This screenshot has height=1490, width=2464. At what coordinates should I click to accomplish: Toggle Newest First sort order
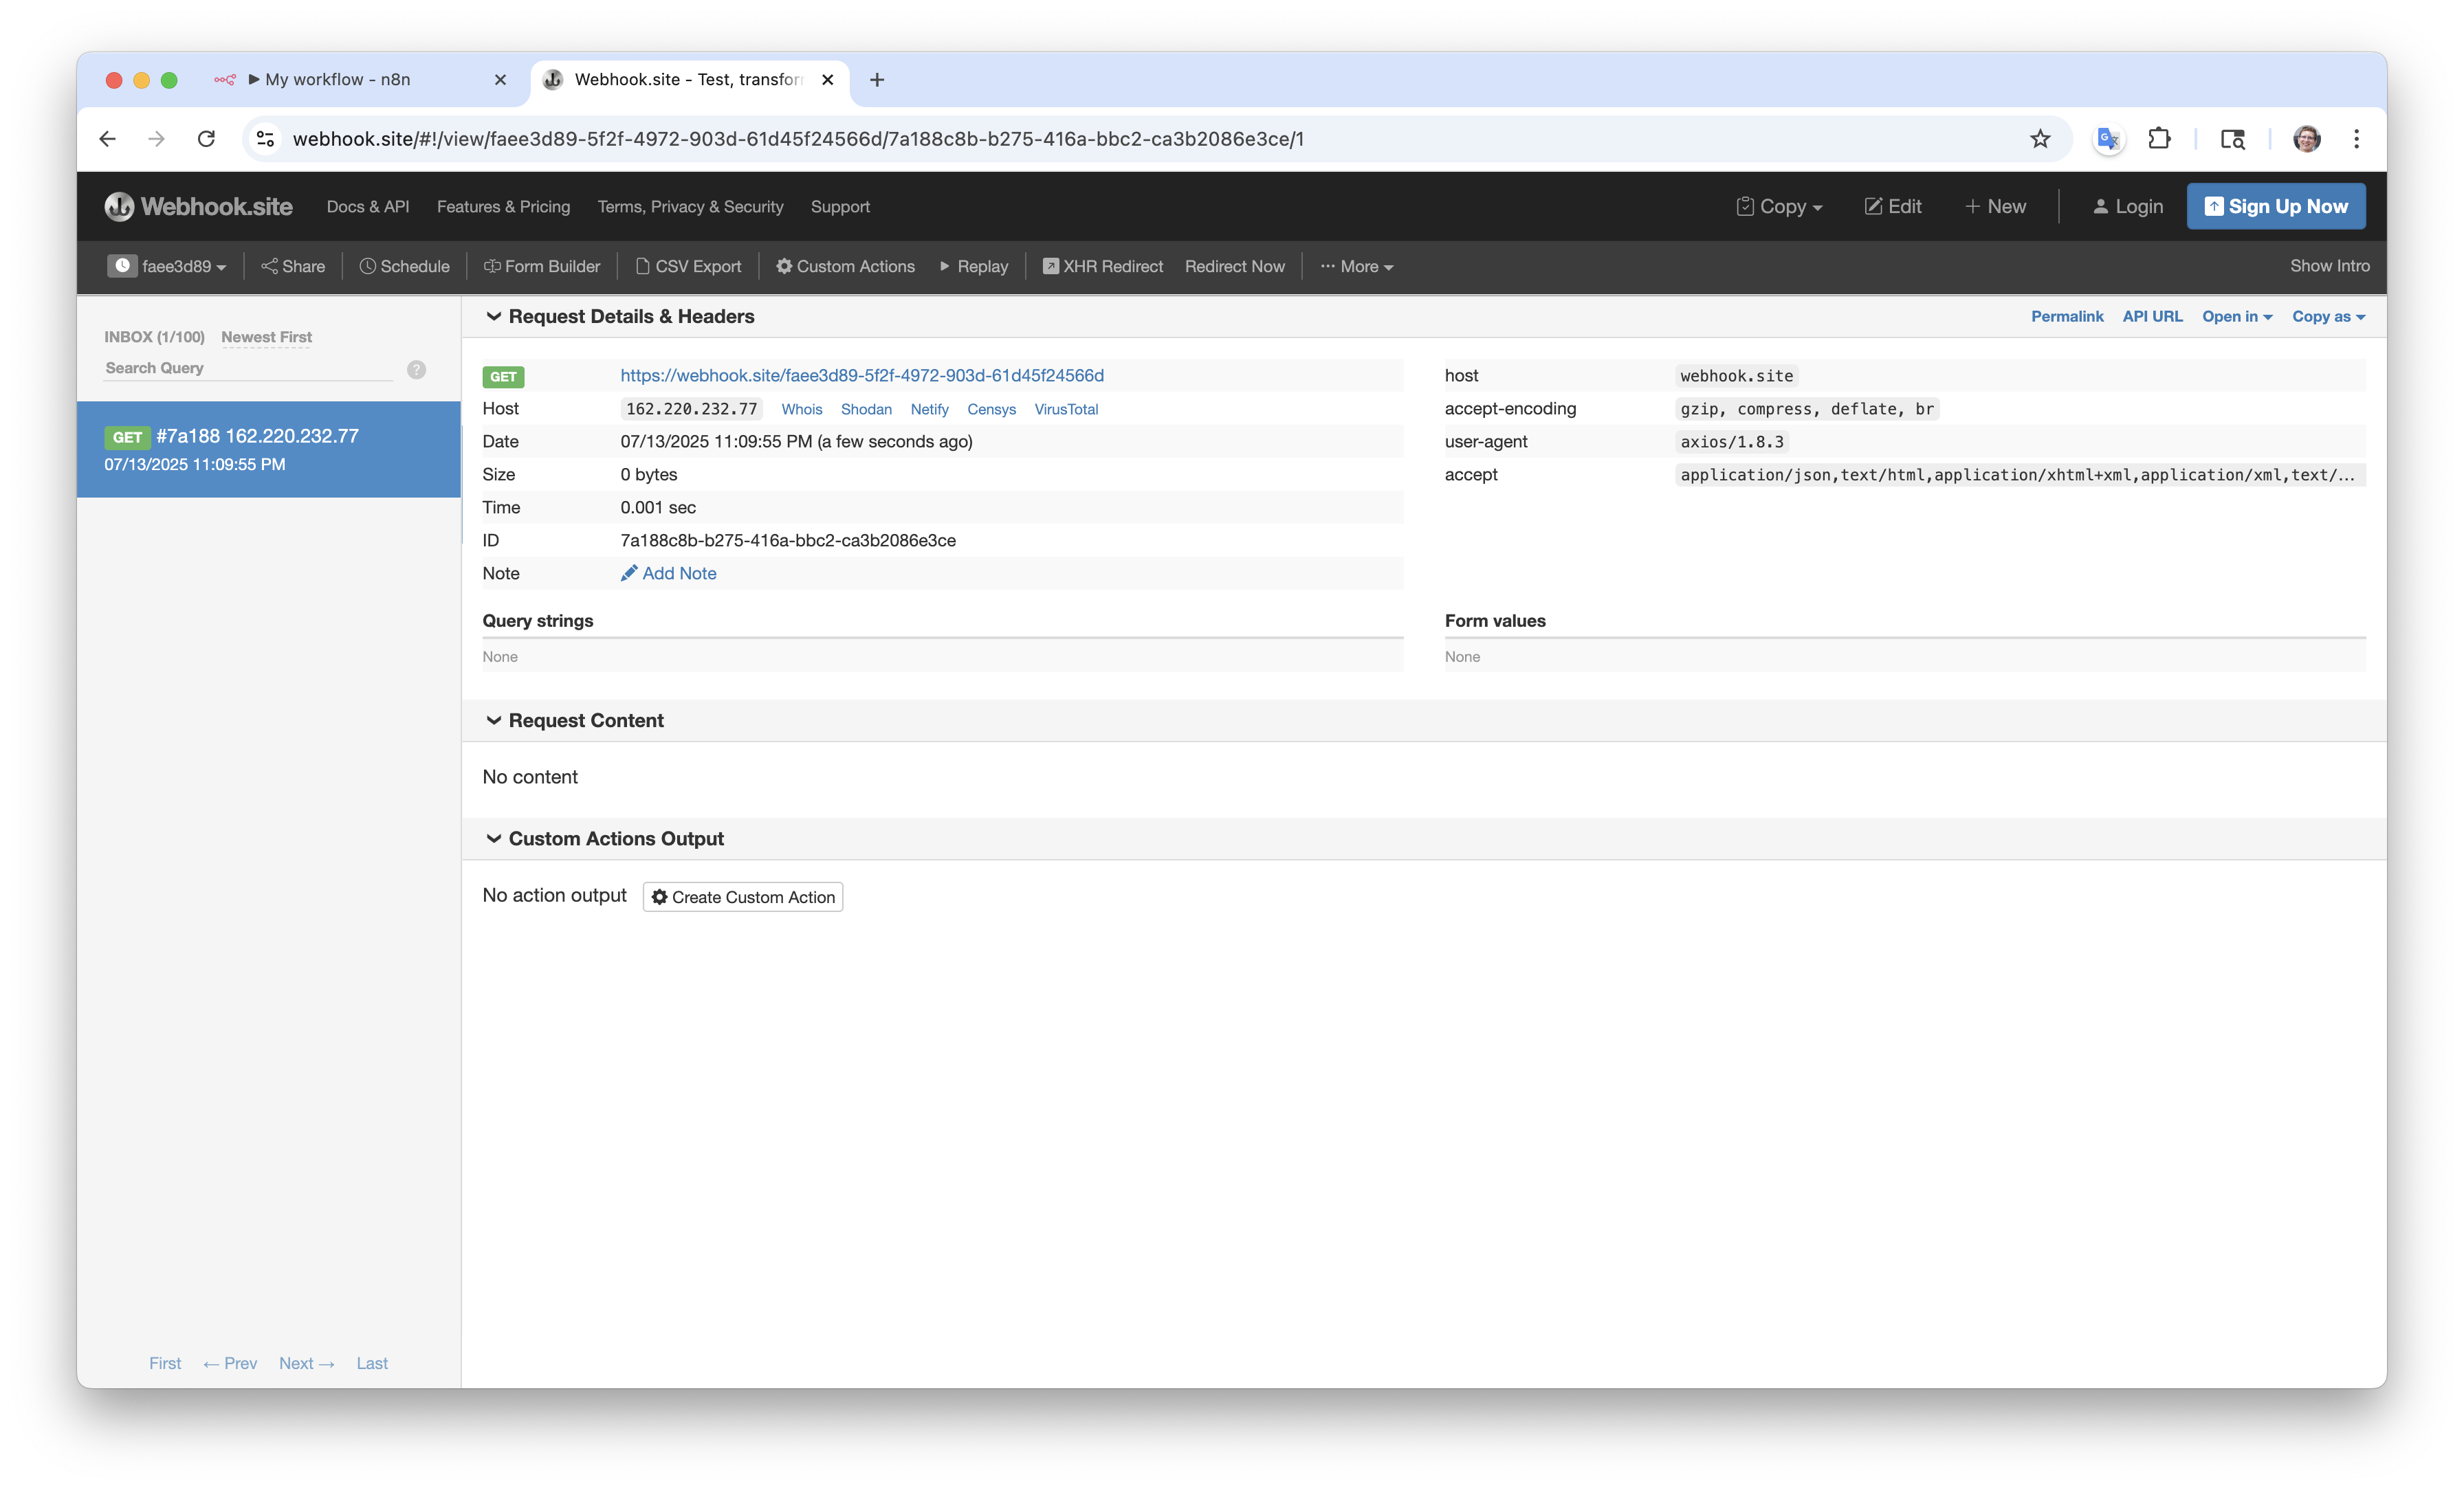tap(266, 337)
